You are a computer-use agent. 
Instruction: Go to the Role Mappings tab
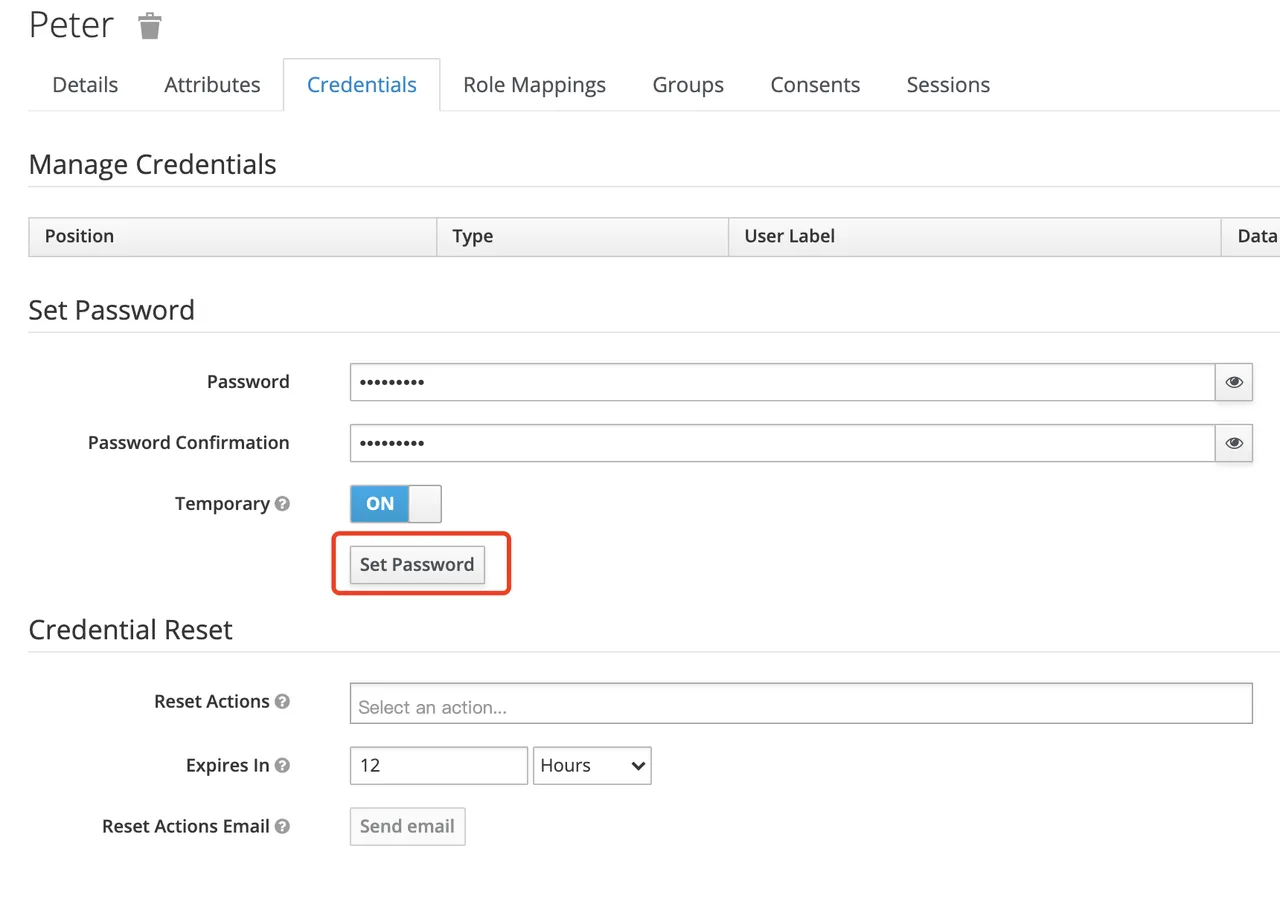click(x=534, y=85)
